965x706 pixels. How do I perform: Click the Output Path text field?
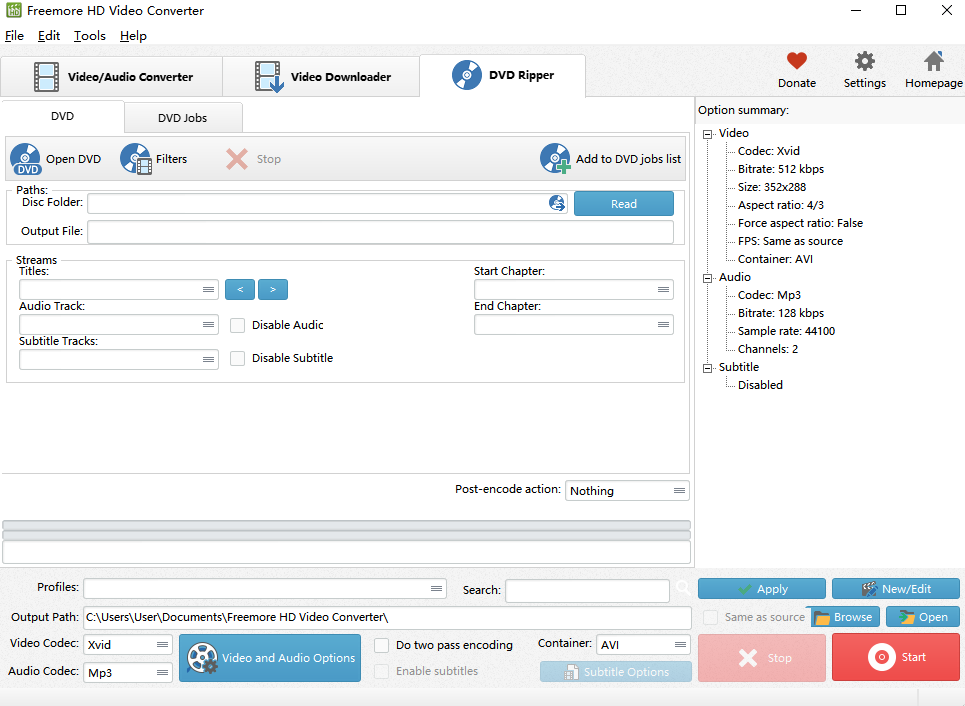[387, 617]
